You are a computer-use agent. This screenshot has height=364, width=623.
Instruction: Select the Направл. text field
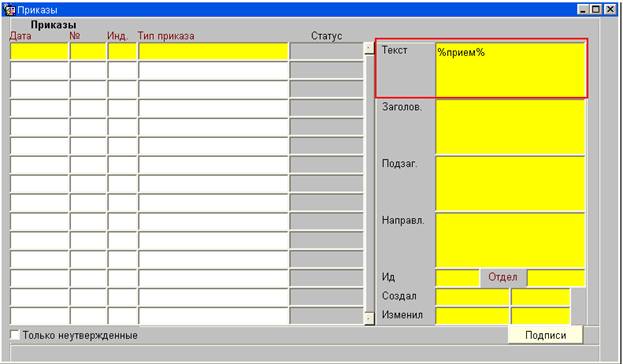click(510, 240)
